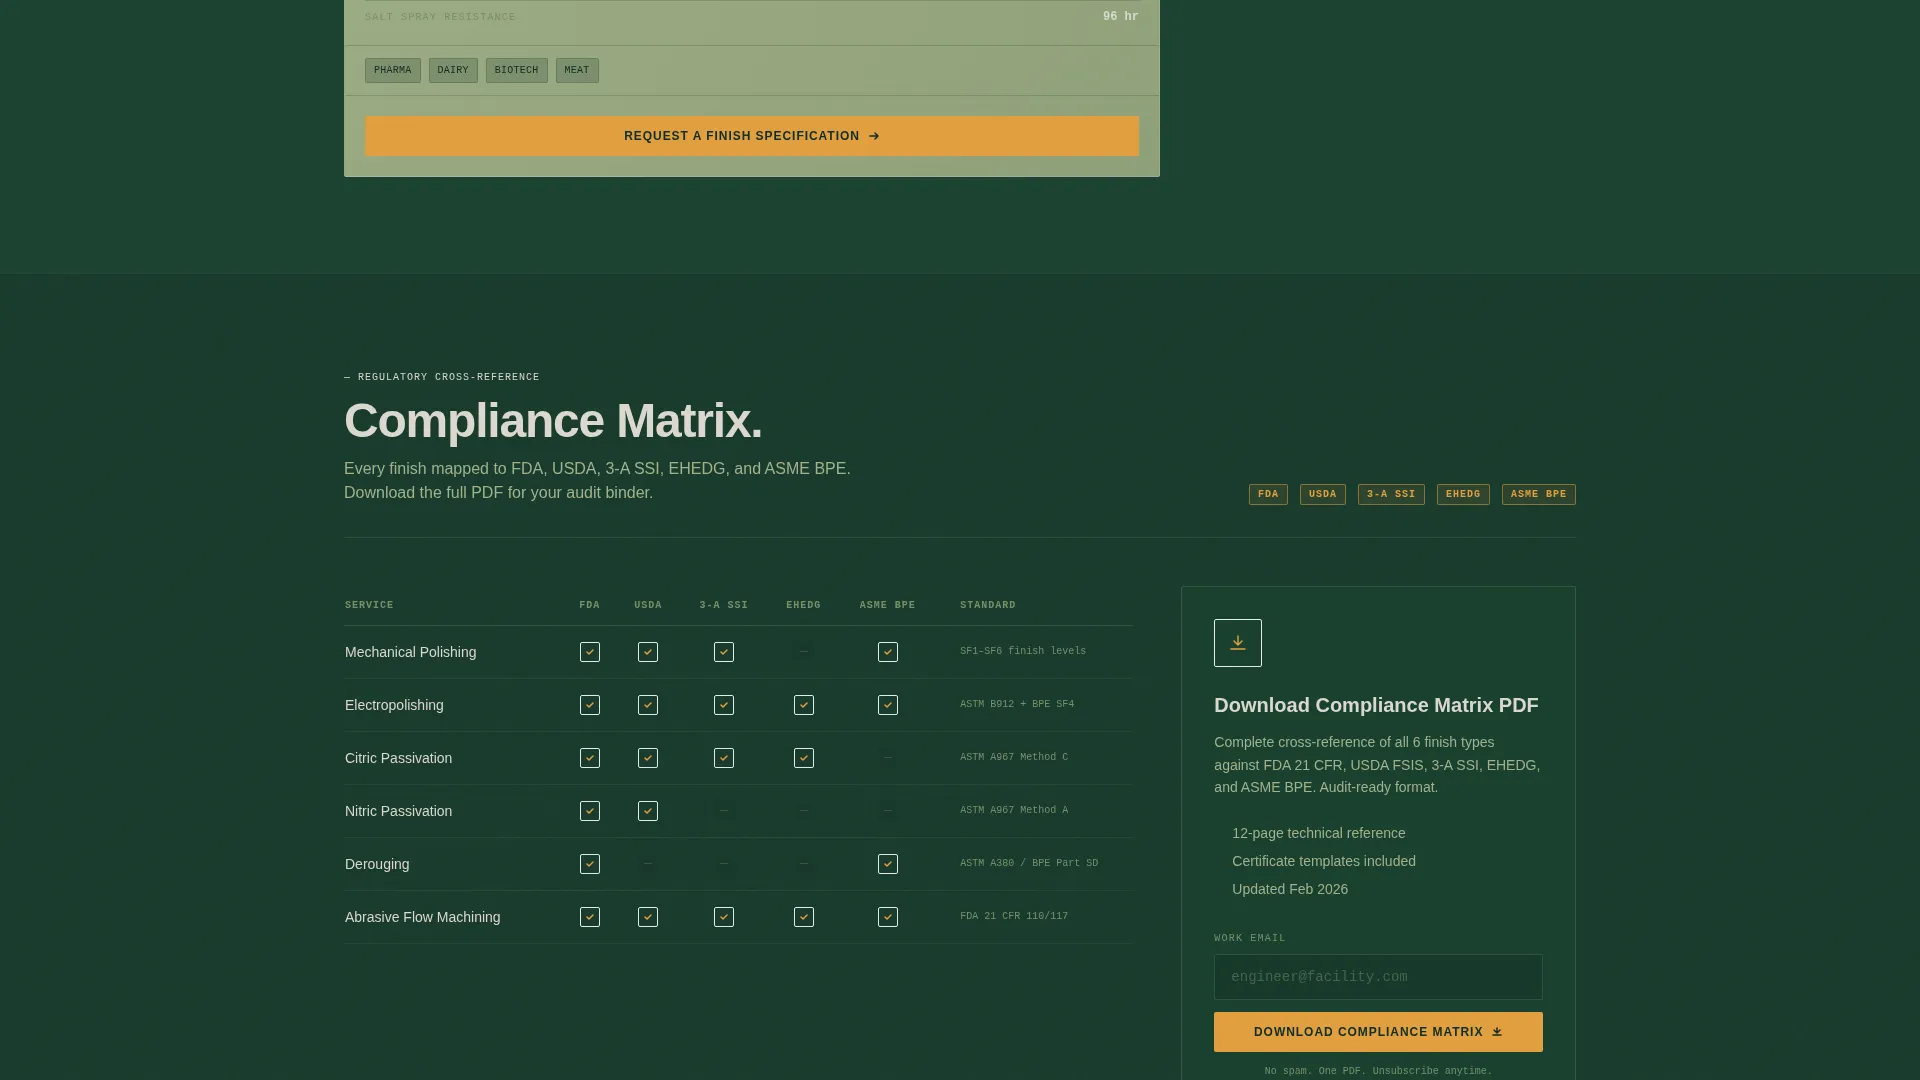Click the FDA 21 CFR 110/117 text
1920x1080 pixels.
1014,916
